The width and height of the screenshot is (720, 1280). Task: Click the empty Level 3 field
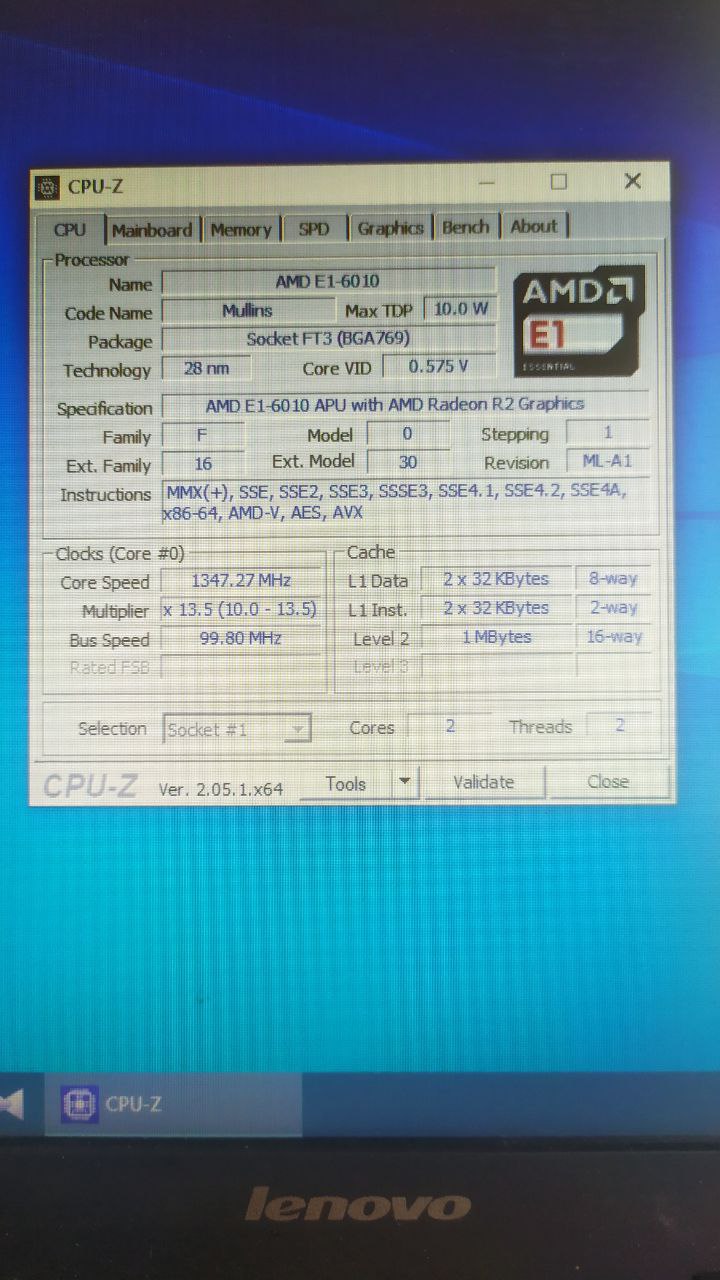pyautogui.click(x=496, y=666)
